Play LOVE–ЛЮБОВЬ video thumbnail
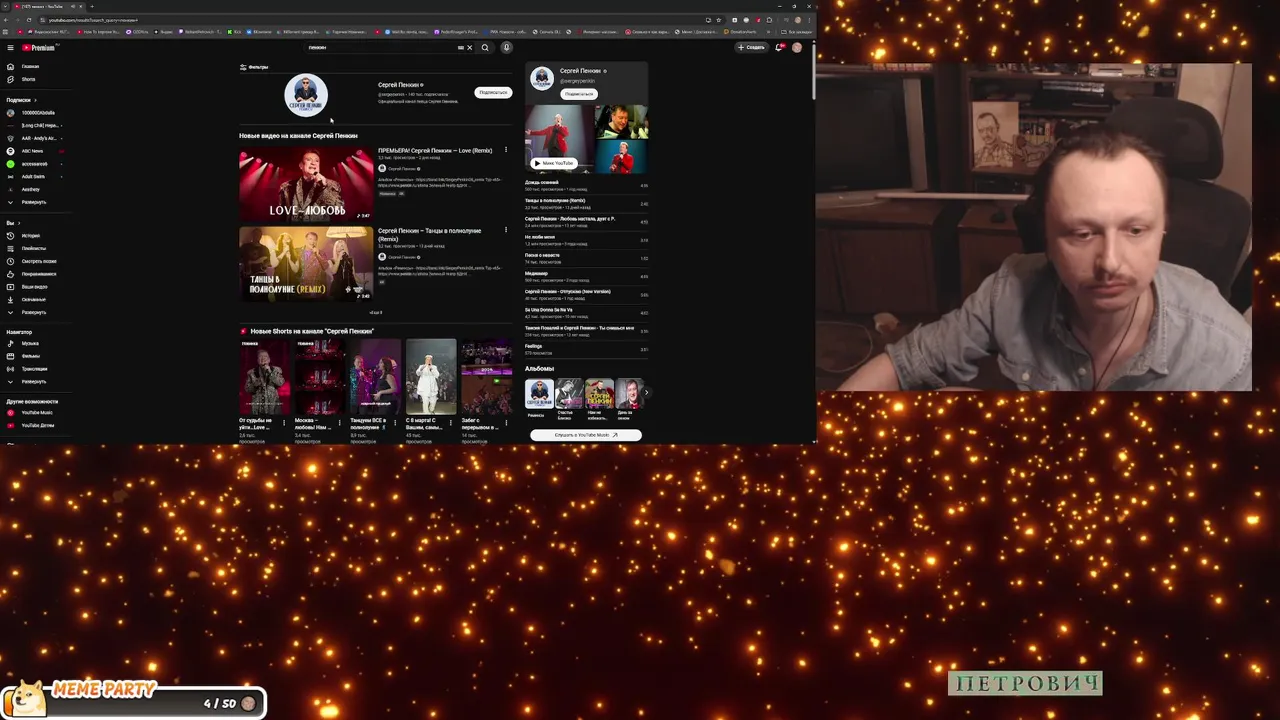The width and height of the screenshot is (1280, 720). (x=306, y=183)
